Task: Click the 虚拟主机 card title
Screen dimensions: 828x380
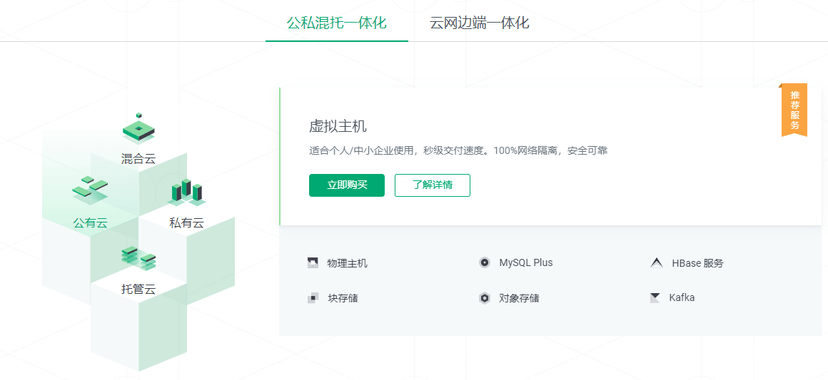Action: [x=338, y=127]
